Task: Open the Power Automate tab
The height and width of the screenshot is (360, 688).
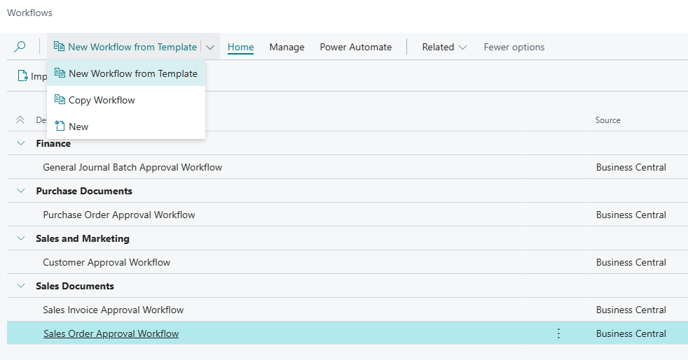Action: point(356,47)
